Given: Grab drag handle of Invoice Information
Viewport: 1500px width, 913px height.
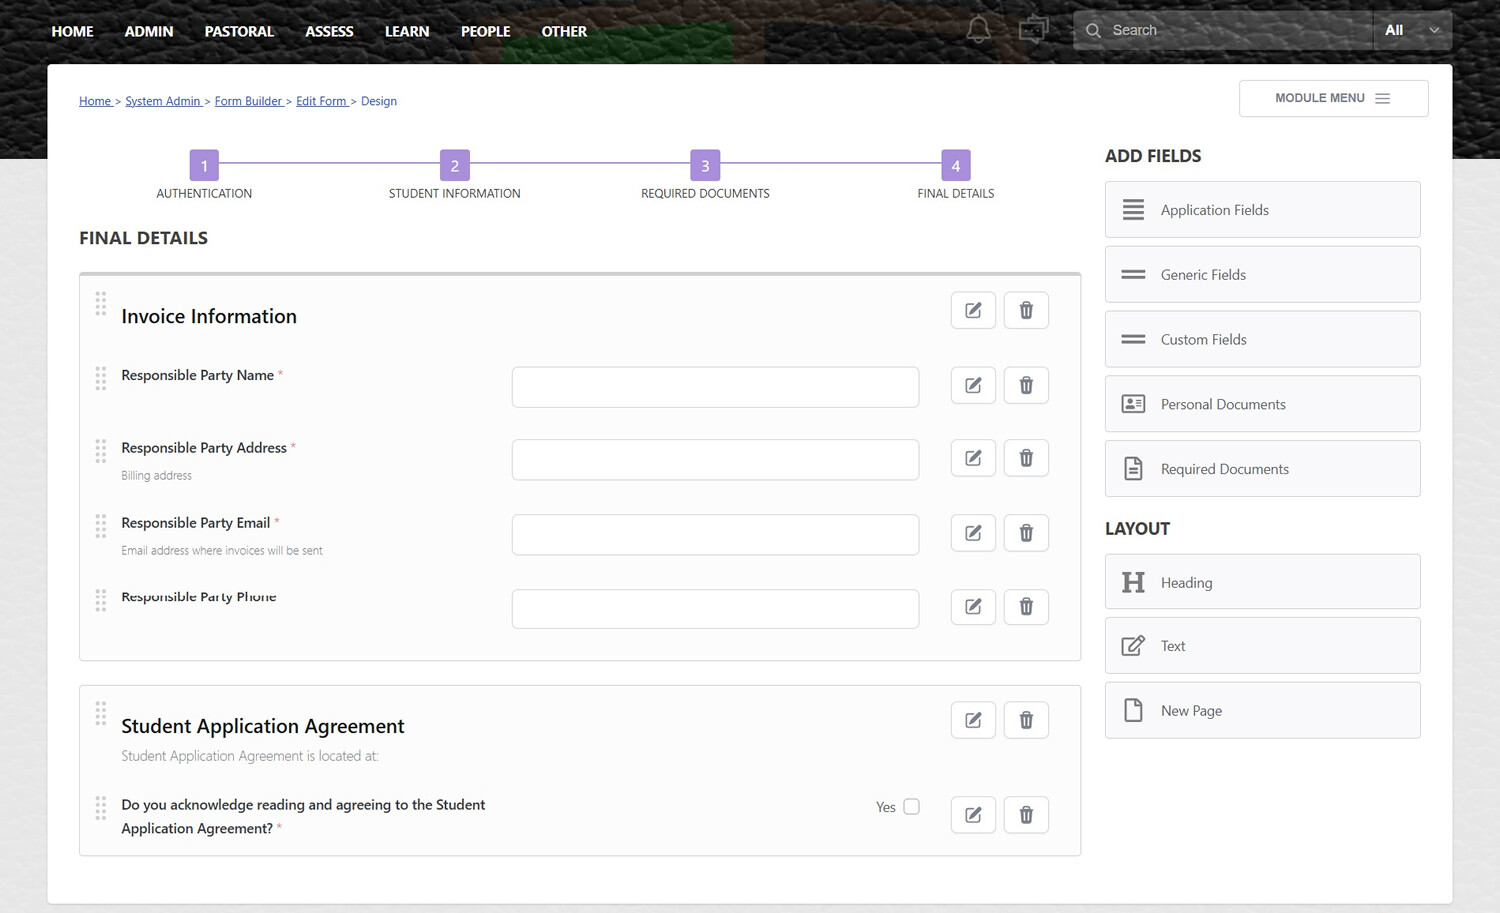Looking at the screenshot, I should coord(101,304).
